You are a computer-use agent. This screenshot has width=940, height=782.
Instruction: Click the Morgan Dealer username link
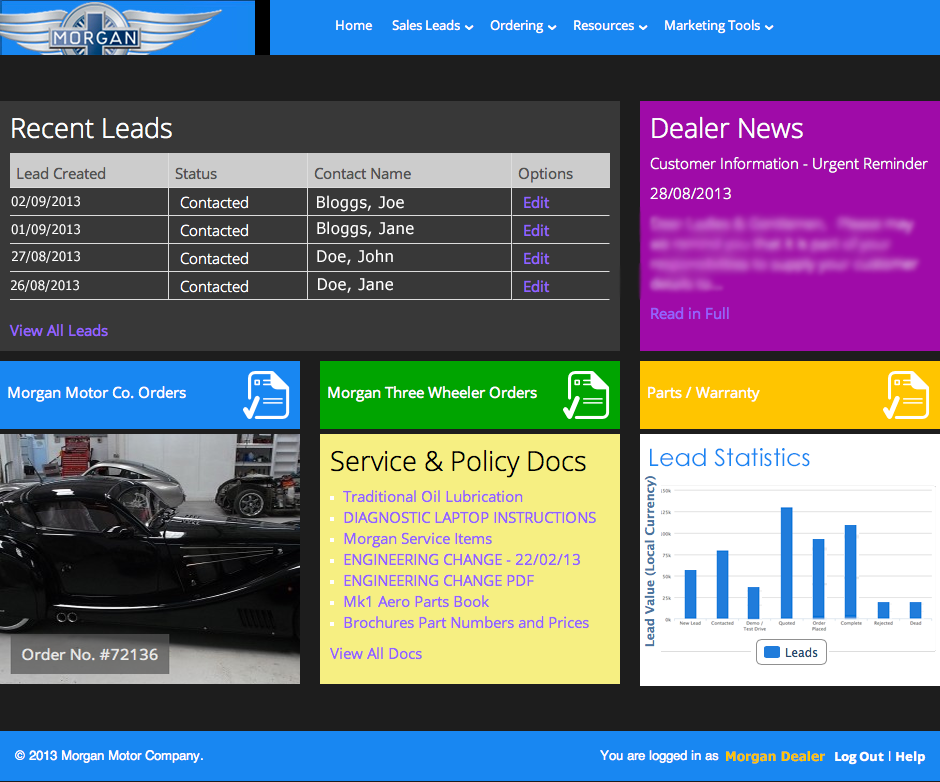[x=775, y=756]
